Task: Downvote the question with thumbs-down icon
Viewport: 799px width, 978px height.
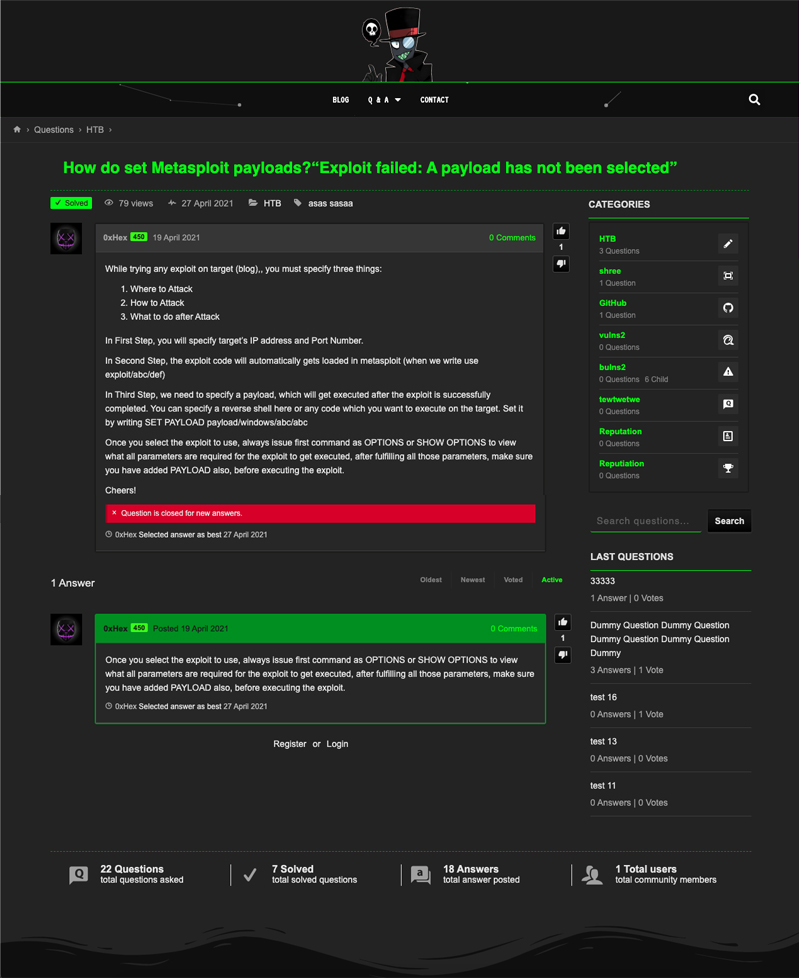Action: click(561, 264)
